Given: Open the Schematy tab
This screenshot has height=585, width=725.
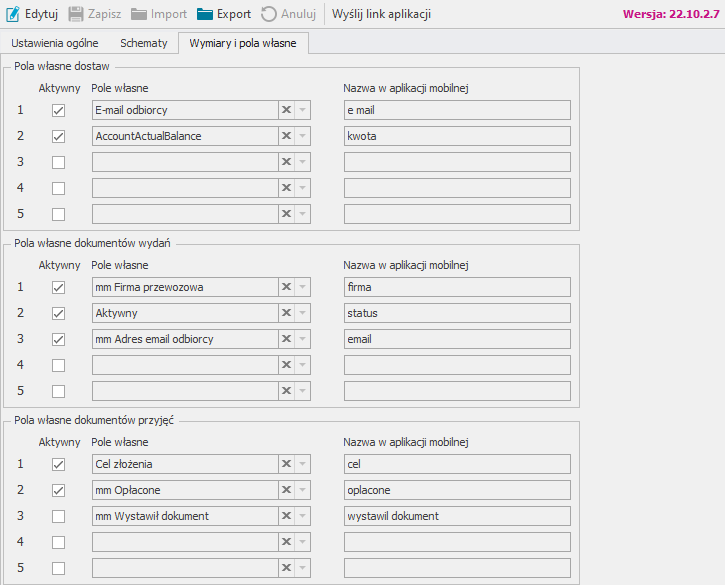Looking at the screenshot, I should click(x=143, y=43).
